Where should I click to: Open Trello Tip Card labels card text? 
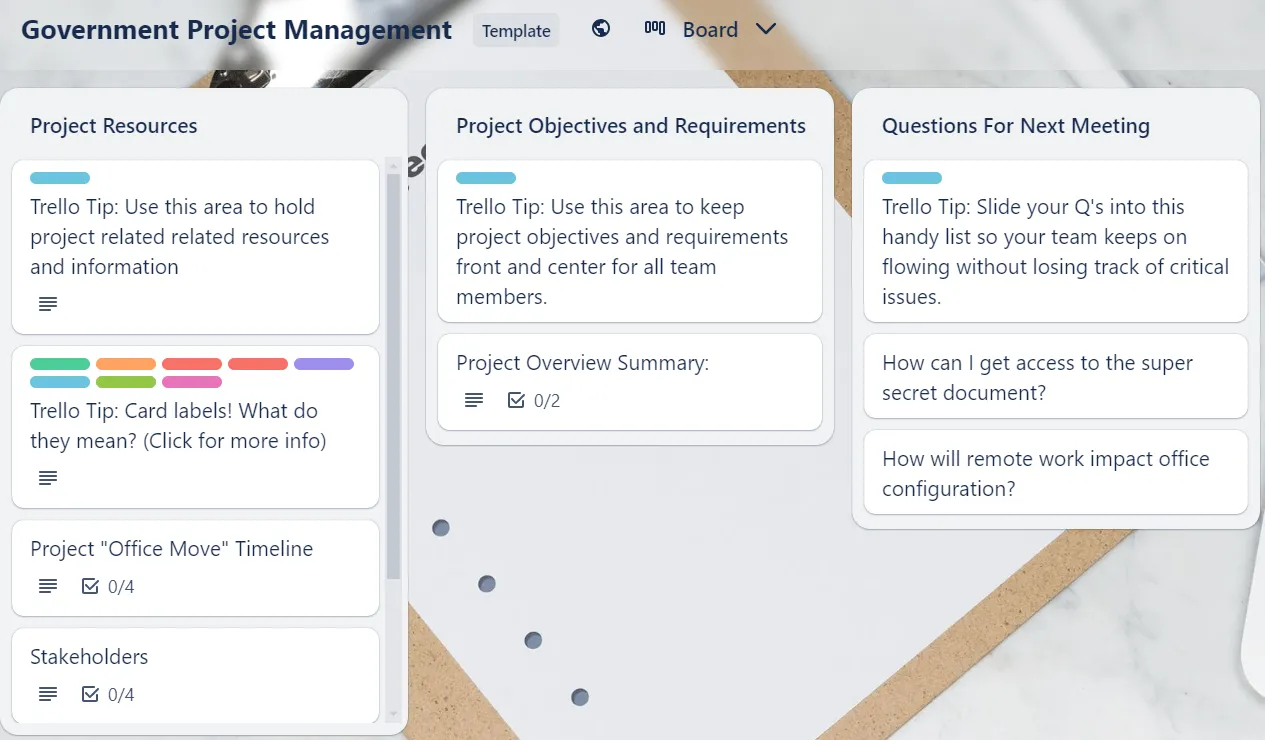(178, 426)
